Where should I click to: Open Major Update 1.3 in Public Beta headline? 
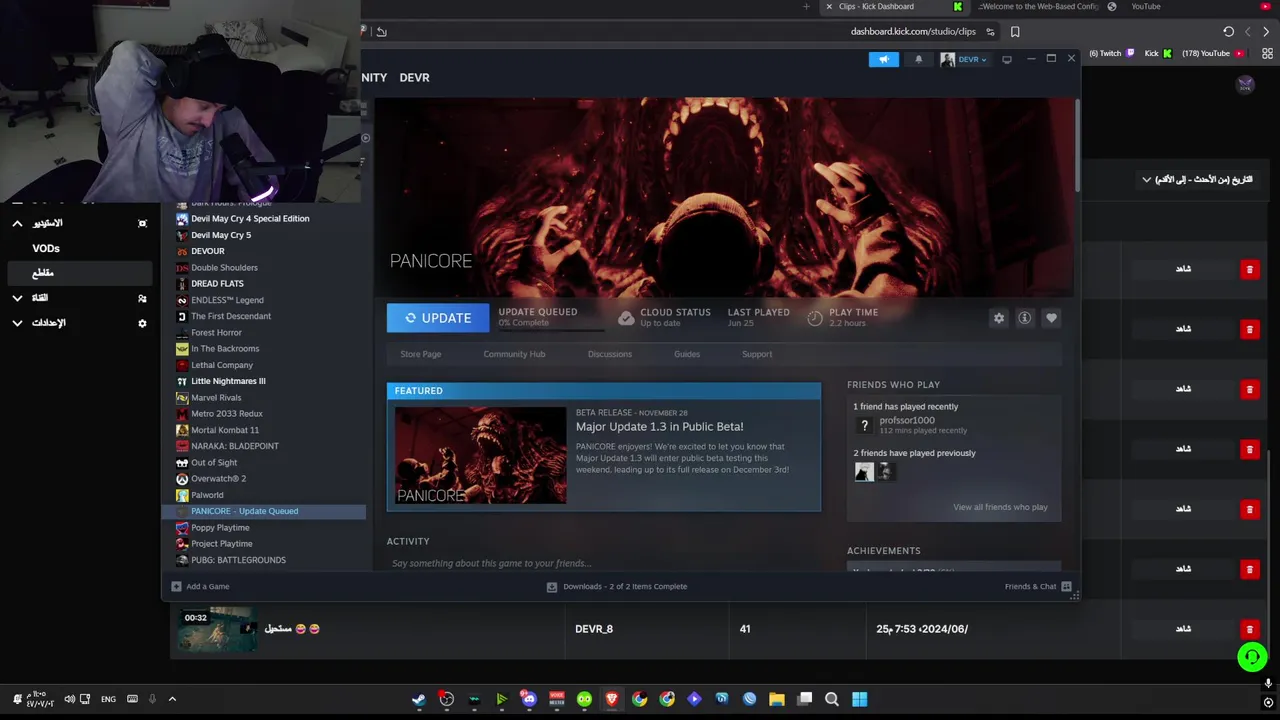coord(659,426)
